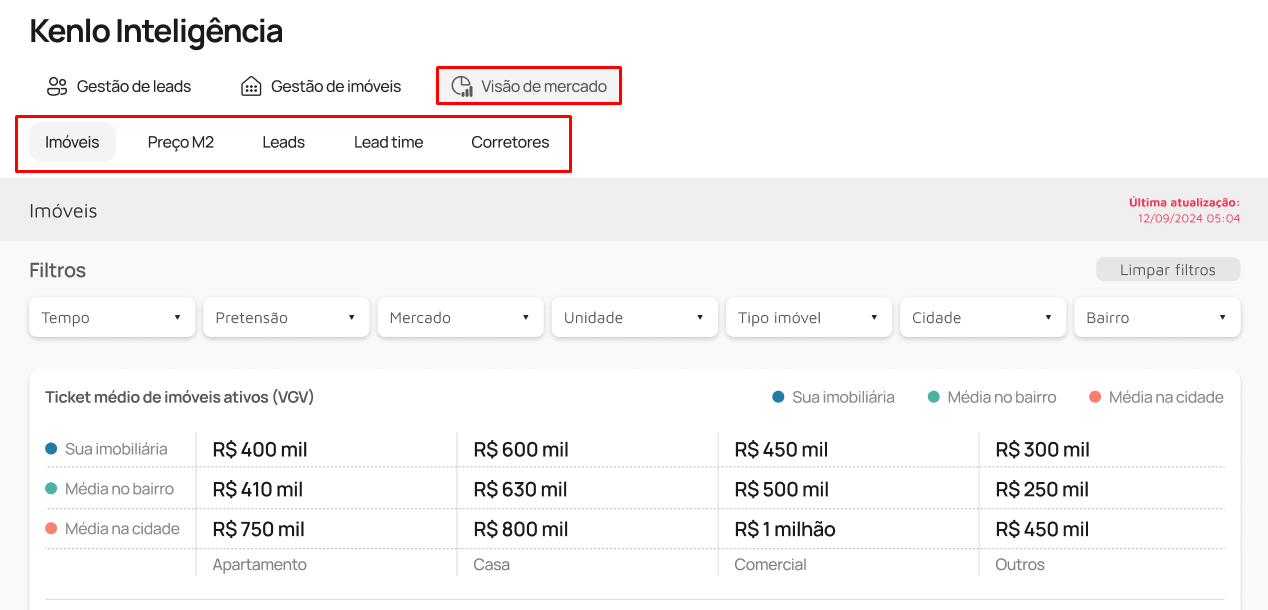The width and height of the screenshot is (1268, 610).
Task: Expand the Unidade filter dropdown
Action: point(635,317)
